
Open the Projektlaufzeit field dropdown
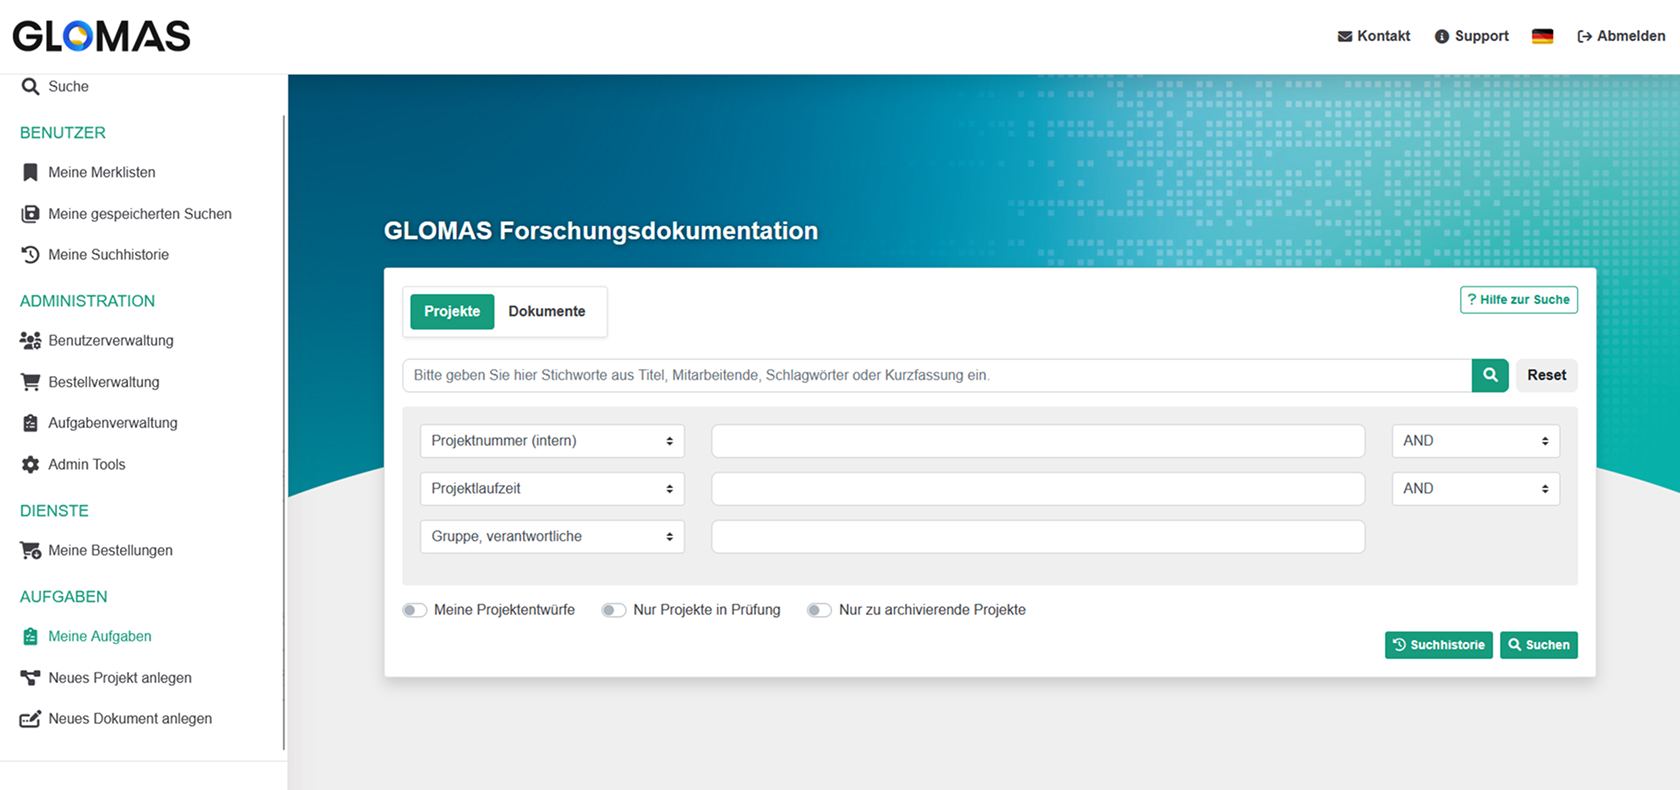(552, 489)
